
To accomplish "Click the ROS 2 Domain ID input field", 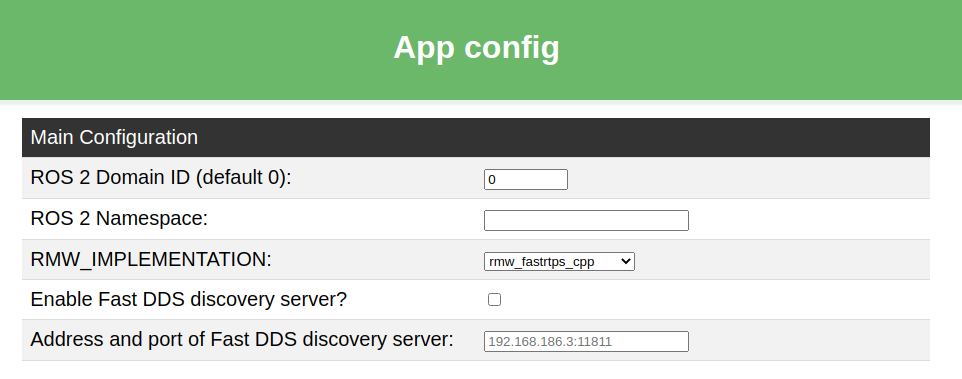I will click(526, 180).
